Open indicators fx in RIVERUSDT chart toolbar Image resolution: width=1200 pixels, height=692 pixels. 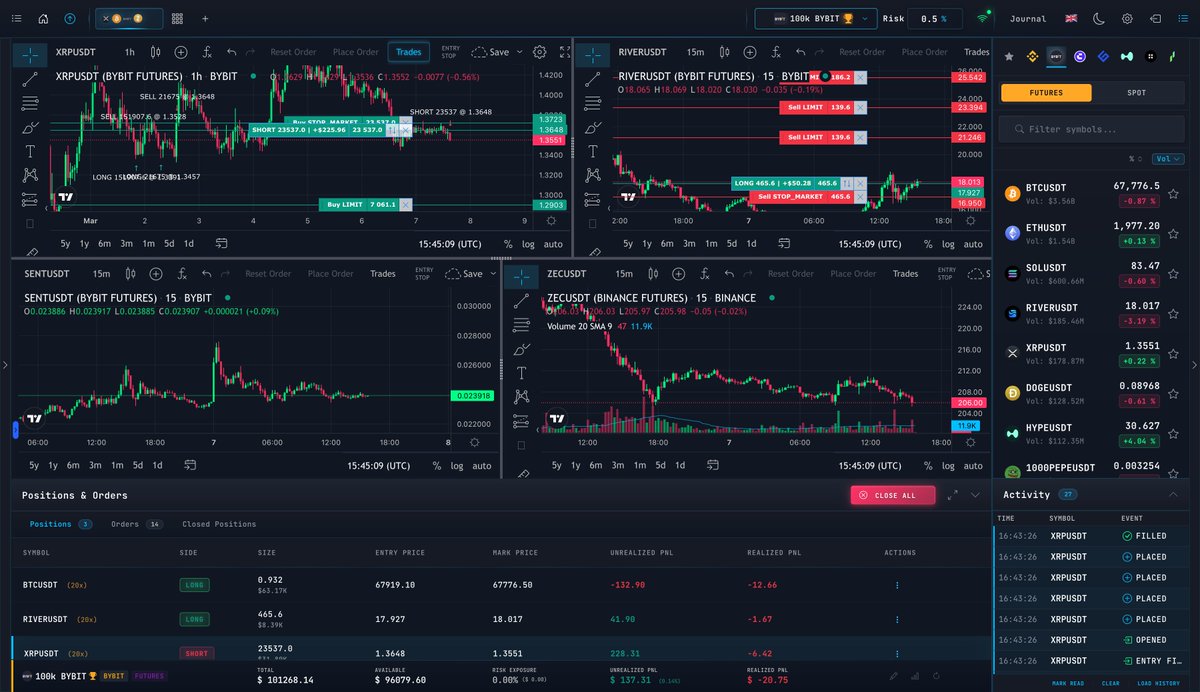pos(777,52)
